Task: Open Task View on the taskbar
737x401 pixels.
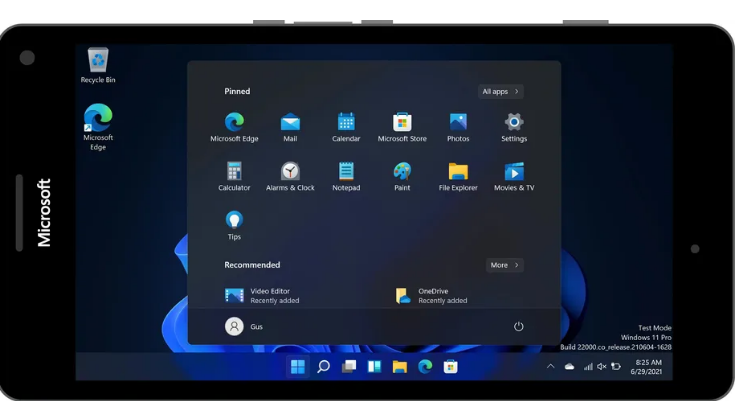Action: (x=349, y=366)
